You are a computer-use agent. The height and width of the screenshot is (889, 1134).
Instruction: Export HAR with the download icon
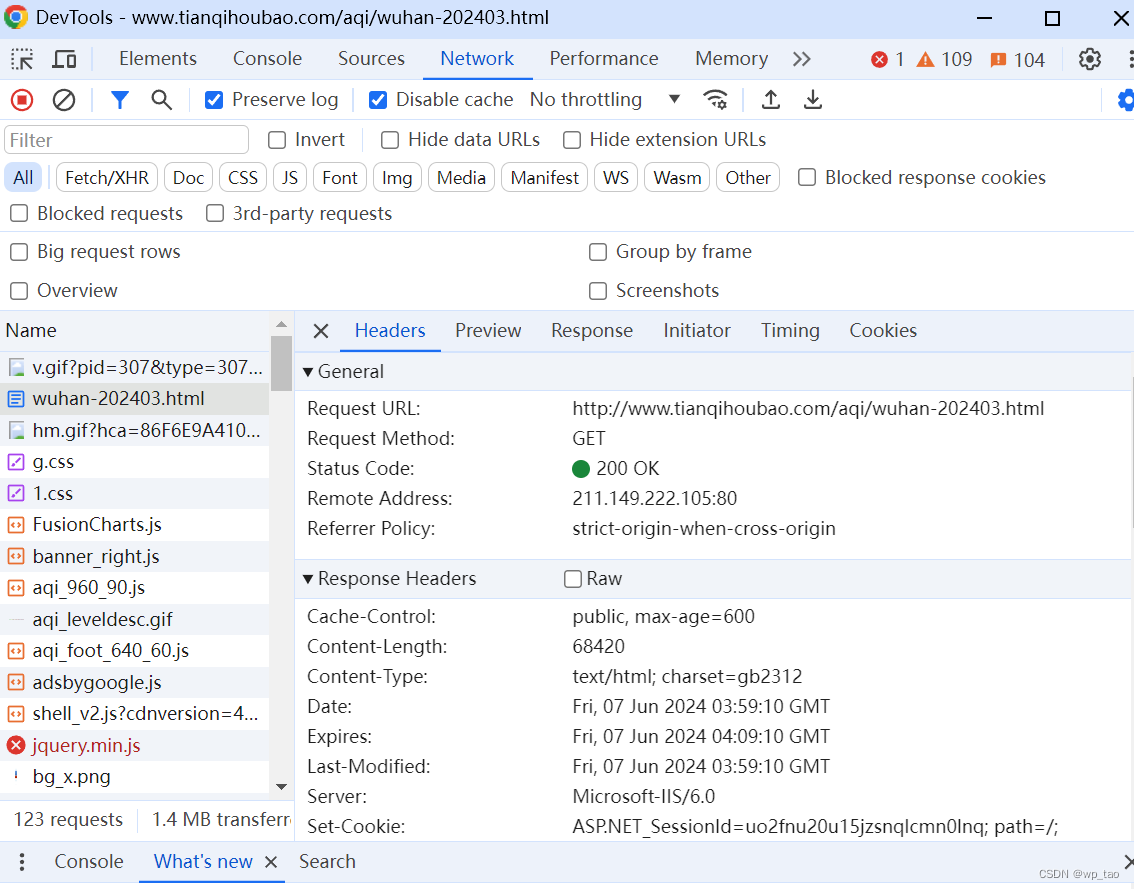[x=813, y=100]
